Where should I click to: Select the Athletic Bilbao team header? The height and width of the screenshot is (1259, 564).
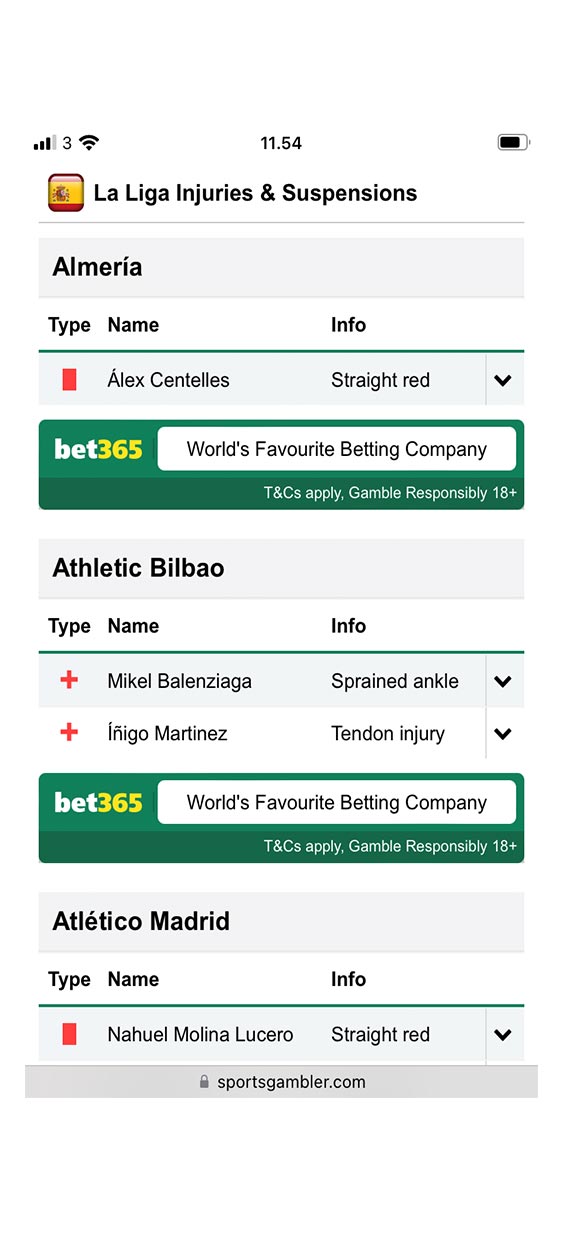click(281, 568)
